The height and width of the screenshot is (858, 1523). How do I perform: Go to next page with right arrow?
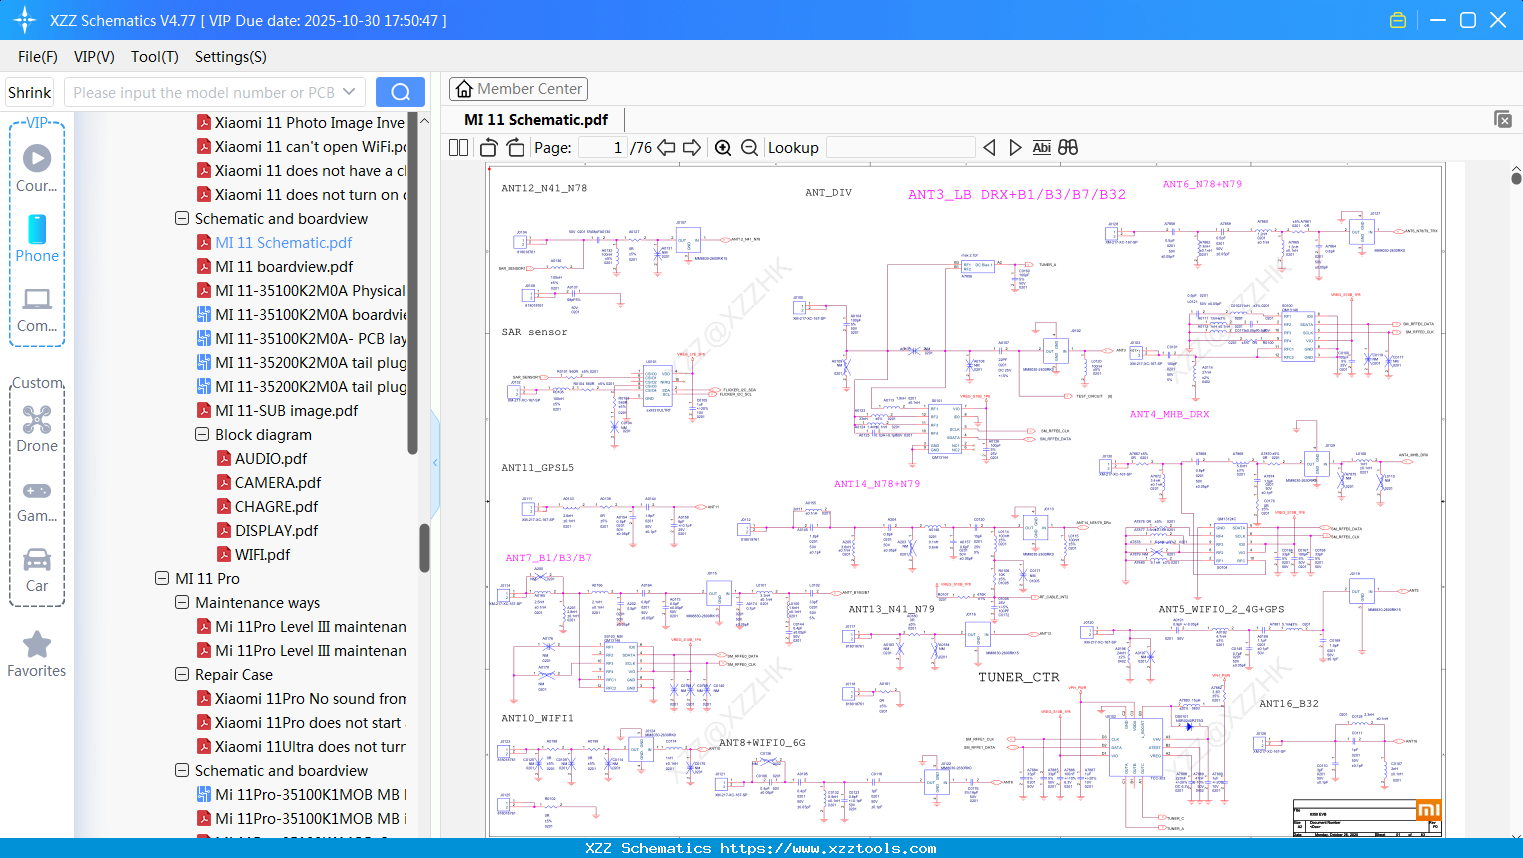692,148
